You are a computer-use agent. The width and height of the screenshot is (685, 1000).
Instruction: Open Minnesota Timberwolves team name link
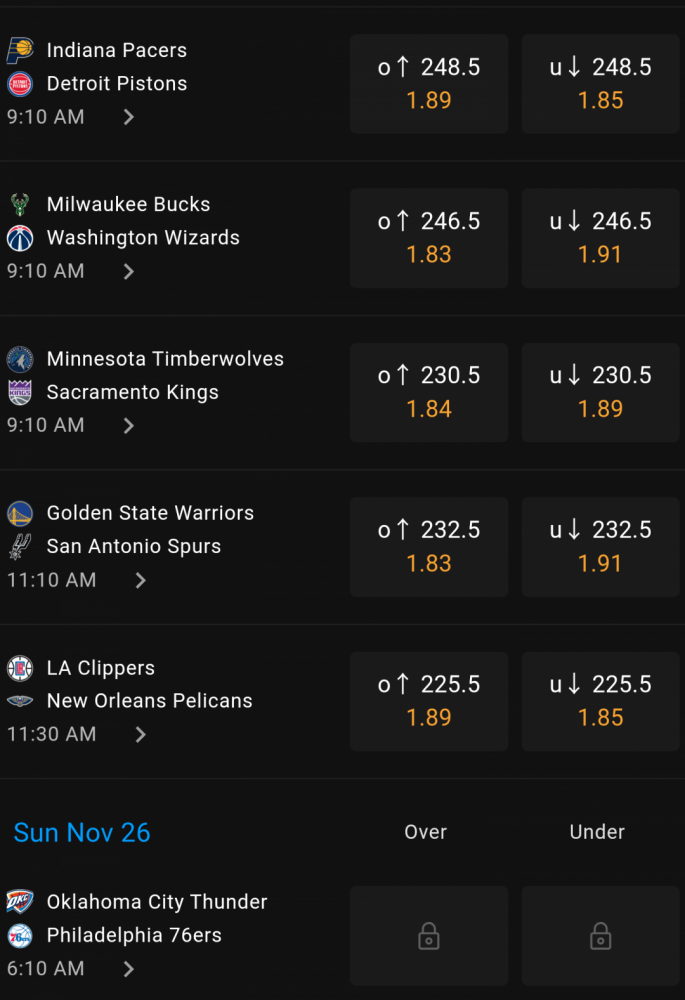point(165,358)
